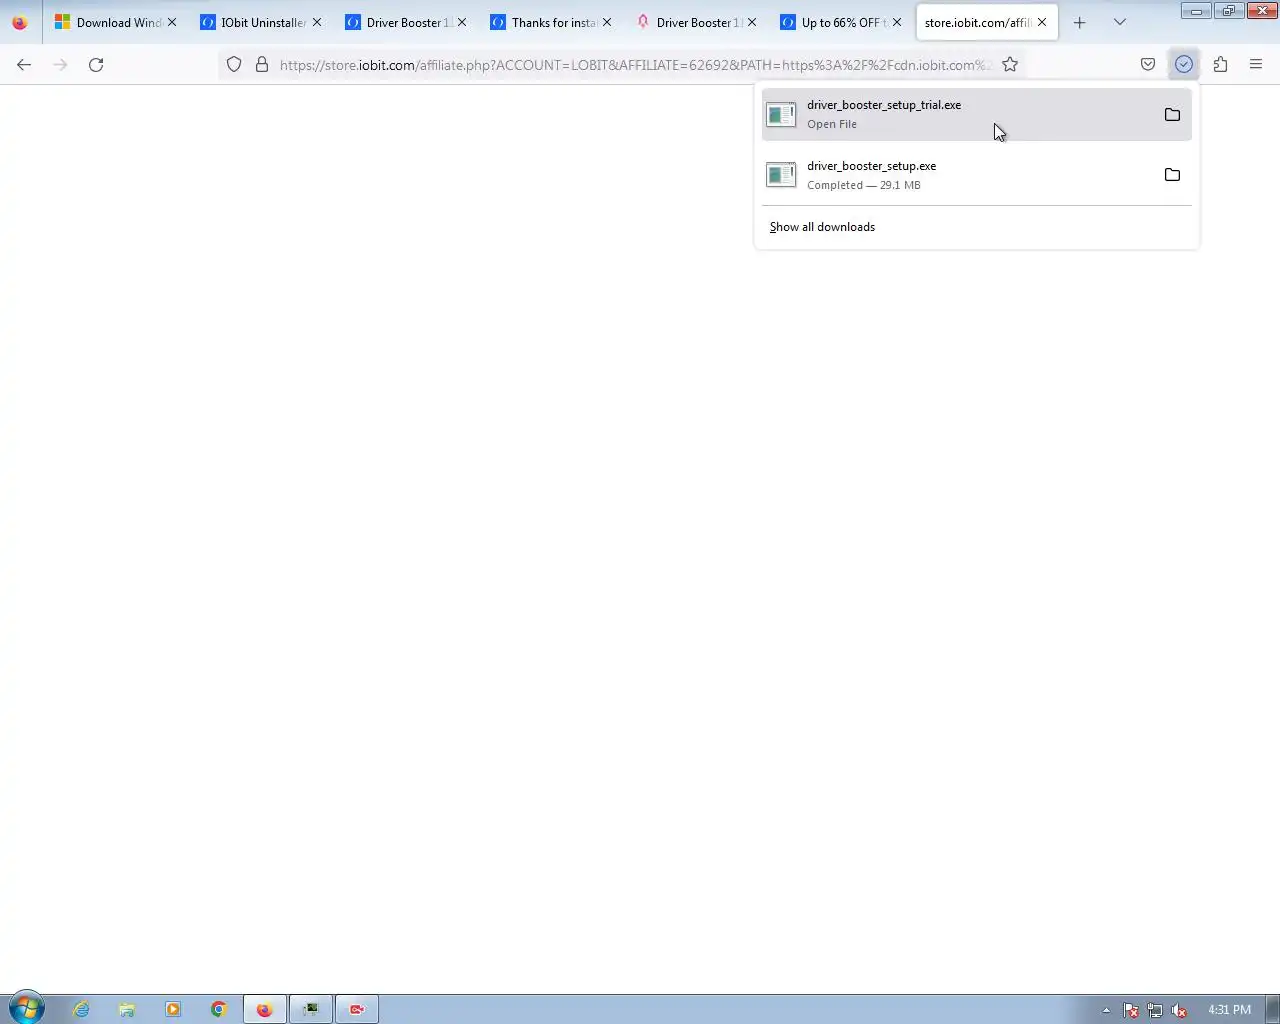Close the Download Windows tab
The image size is (1280, 1024).
click(x=171, y=22)
